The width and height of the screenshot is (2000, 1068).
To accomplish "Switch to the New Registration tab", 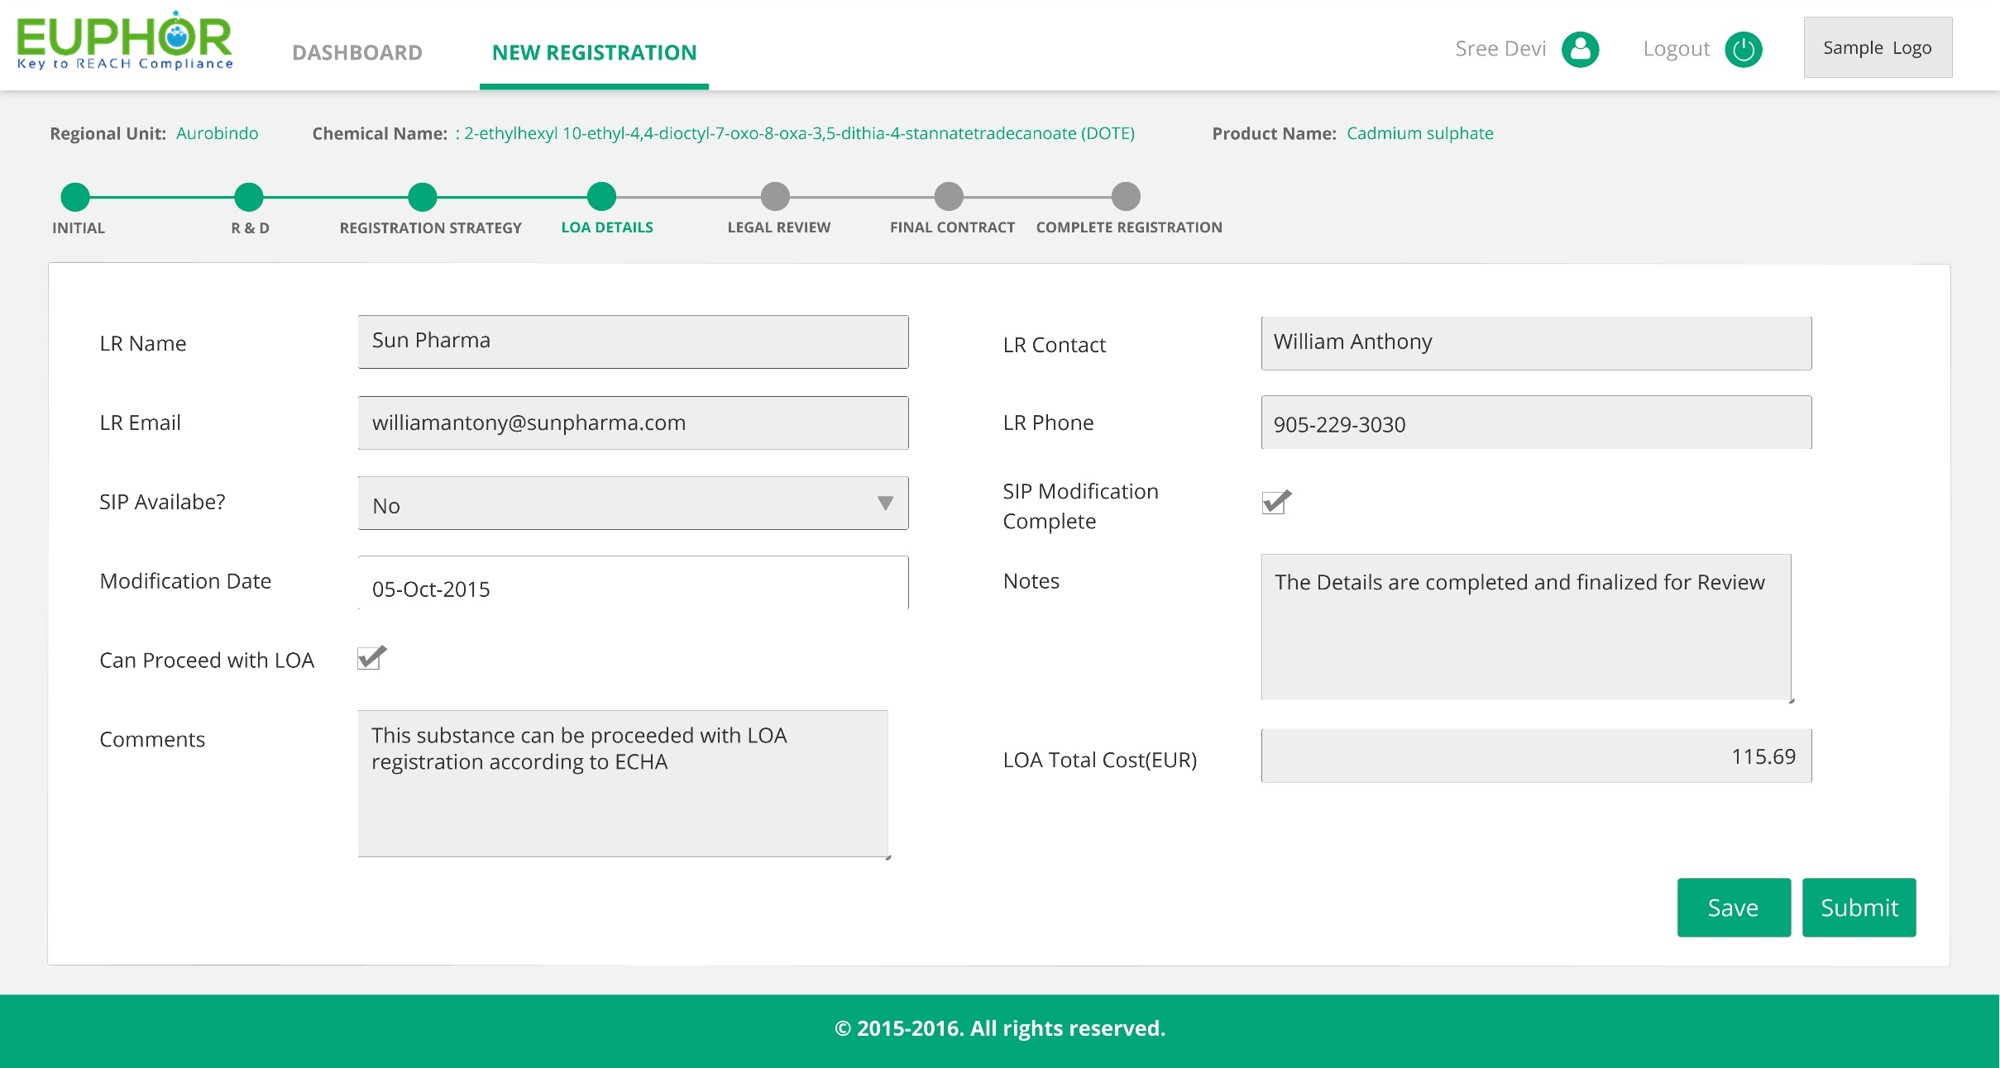I will 594,52.
